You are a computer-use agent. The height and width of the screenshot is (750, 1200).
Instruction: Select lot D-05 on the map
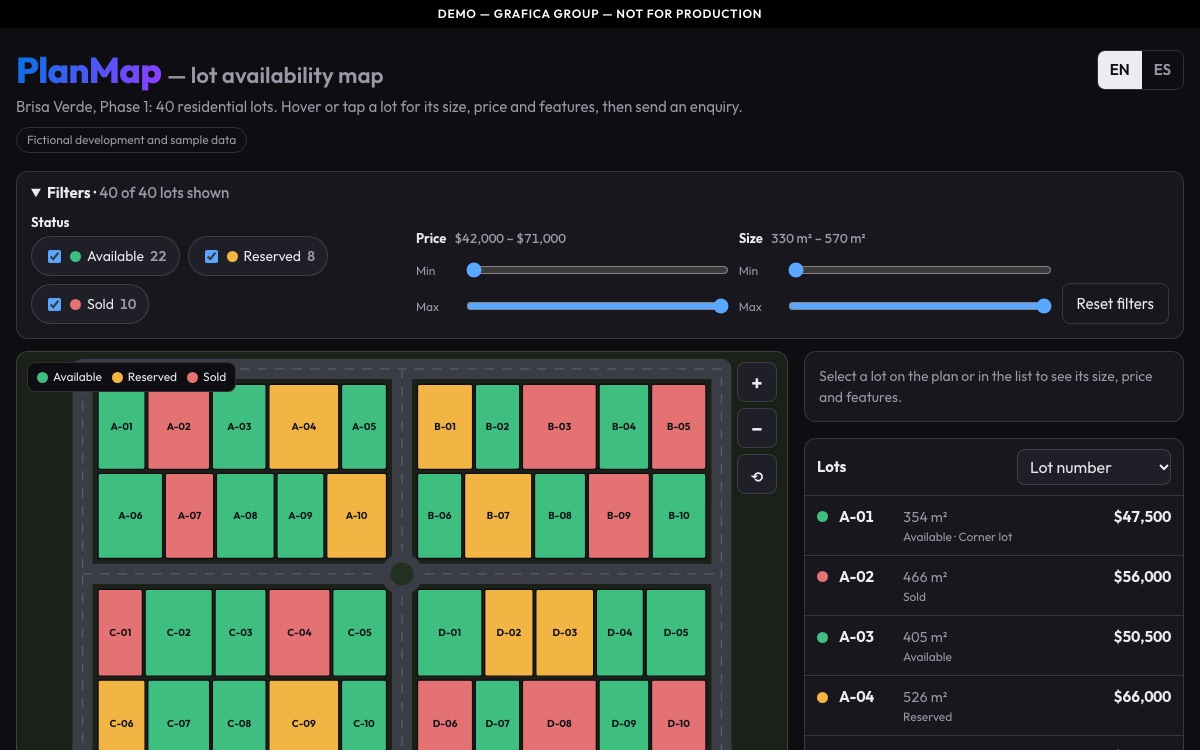point(677,633)
